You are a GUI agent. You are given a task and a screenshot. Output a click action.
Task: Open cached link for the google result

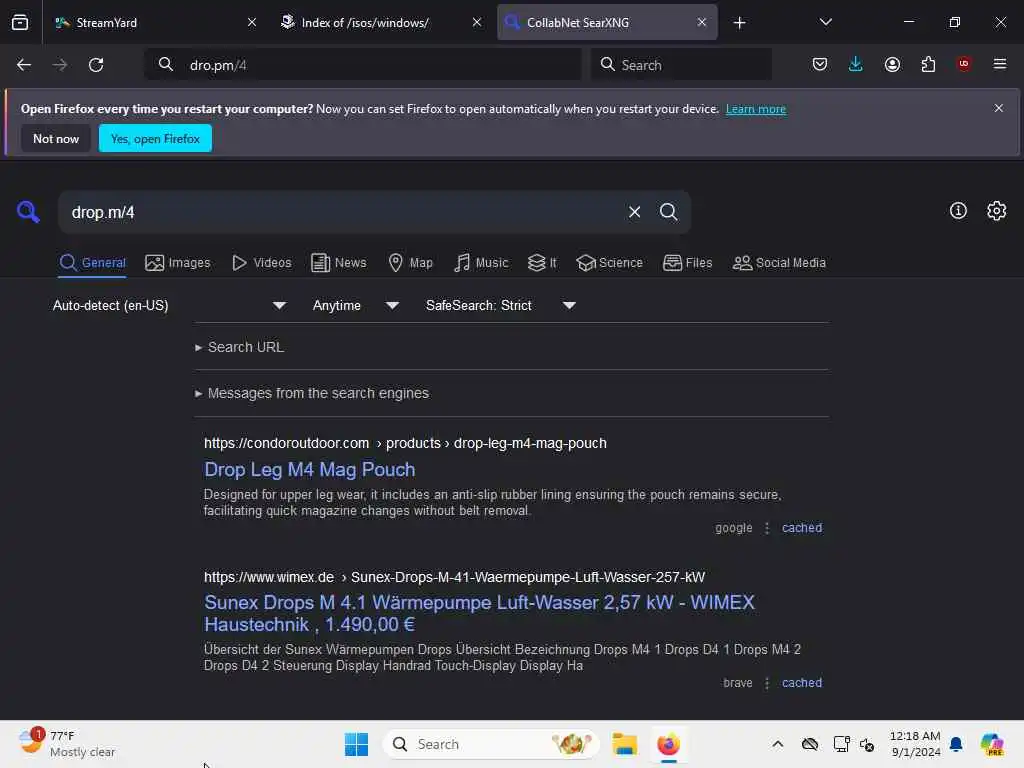click(802, 528)
